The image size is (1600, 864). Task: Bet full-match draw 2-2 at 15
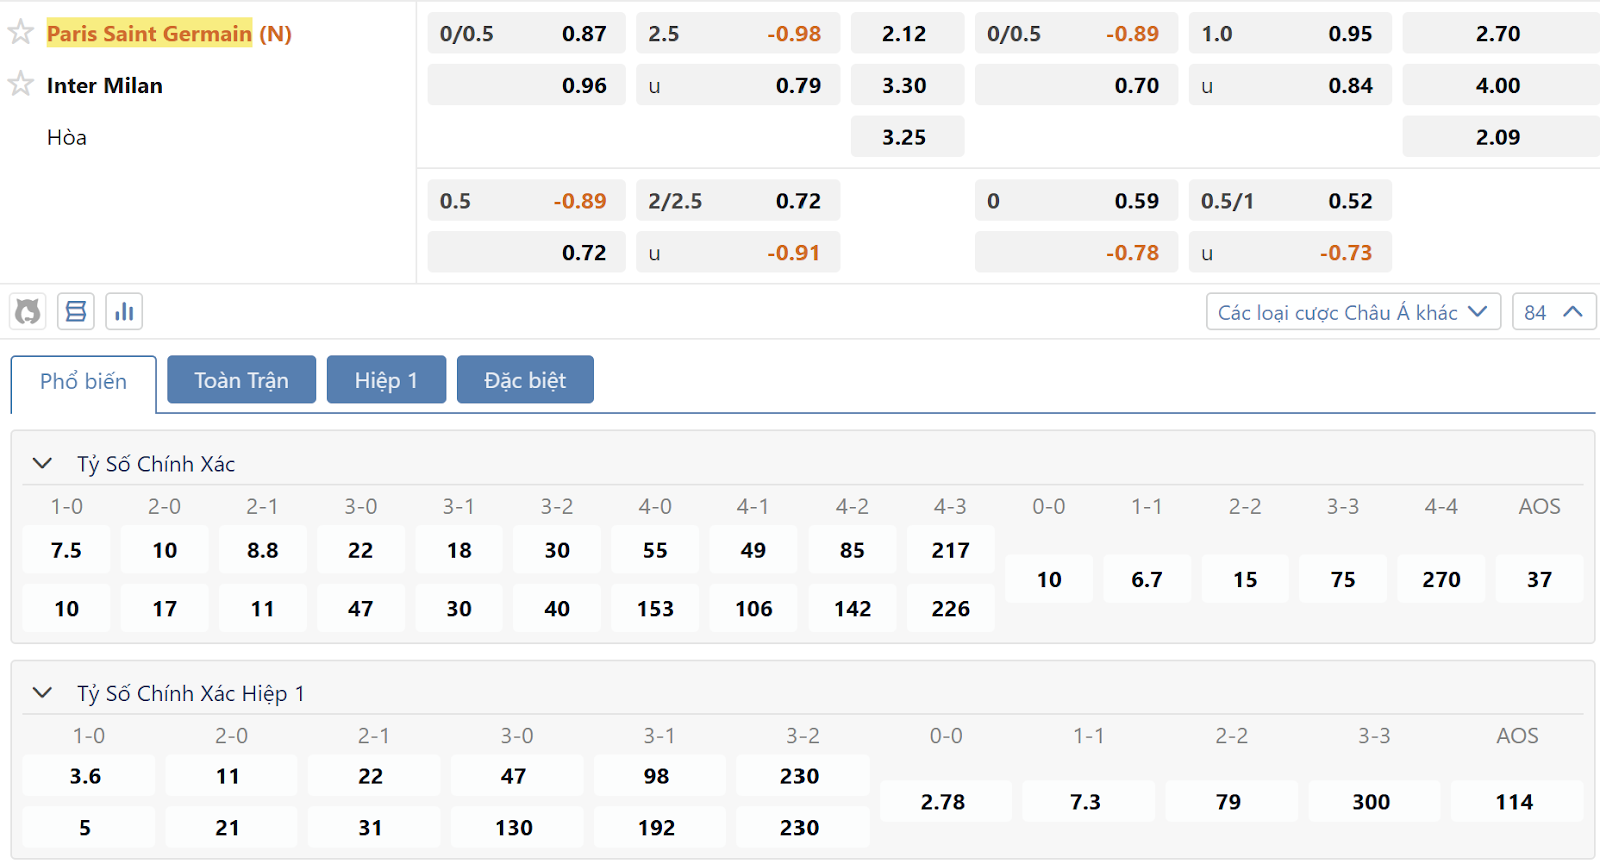click(1245, 579)
